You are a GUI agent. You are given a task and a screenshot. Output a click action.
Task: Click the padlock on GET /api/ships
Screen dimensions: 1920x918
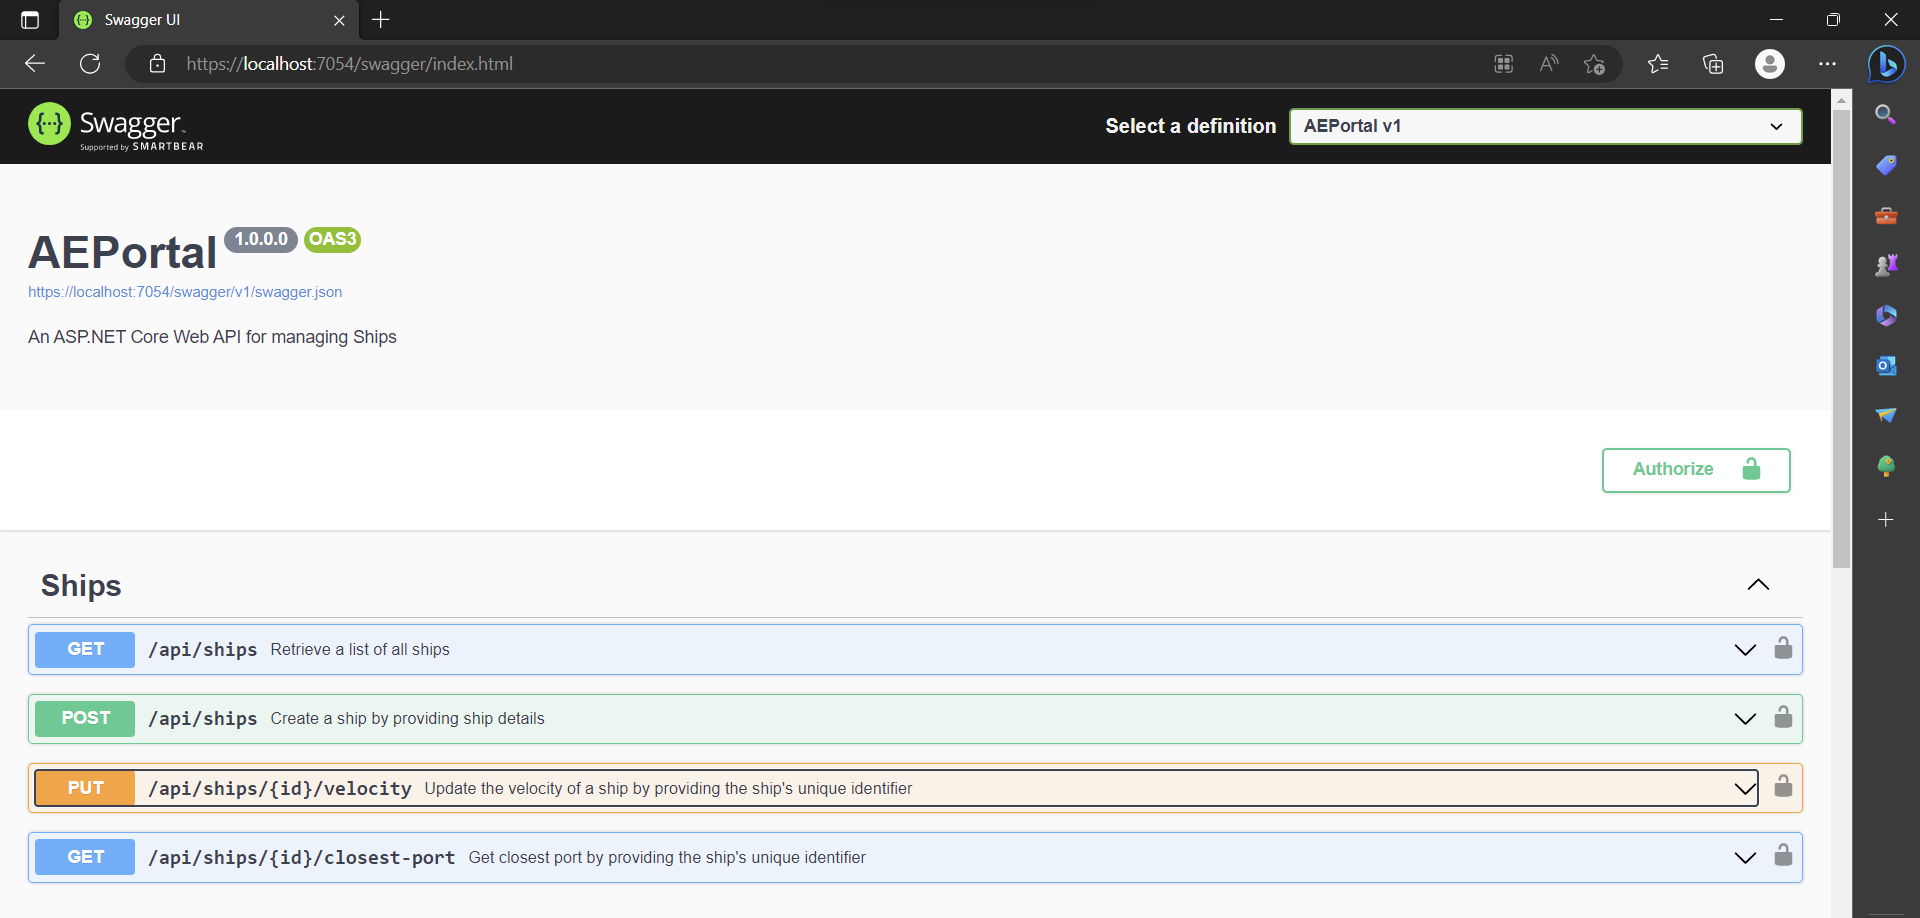1784,648
